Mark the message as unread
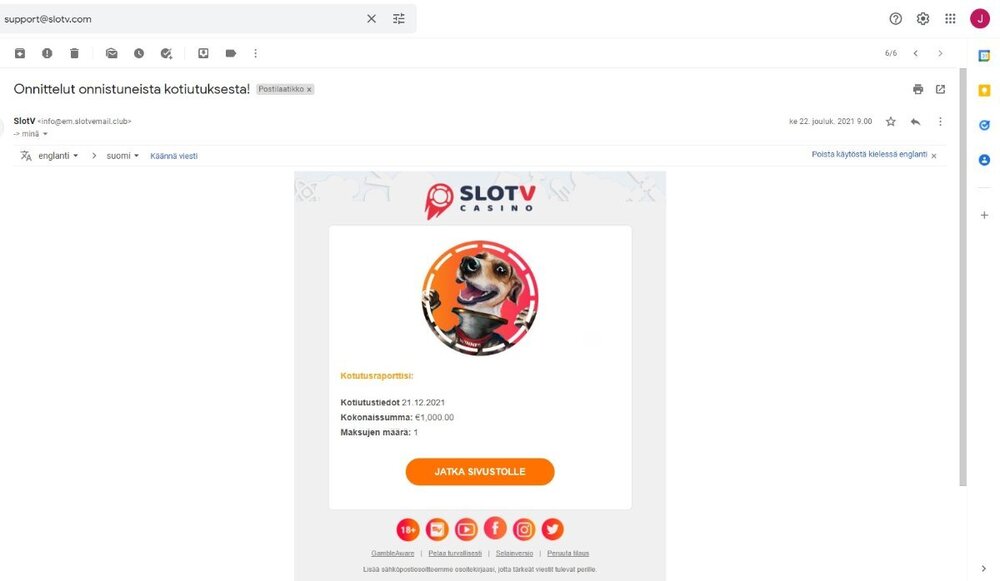 point(112,54)
